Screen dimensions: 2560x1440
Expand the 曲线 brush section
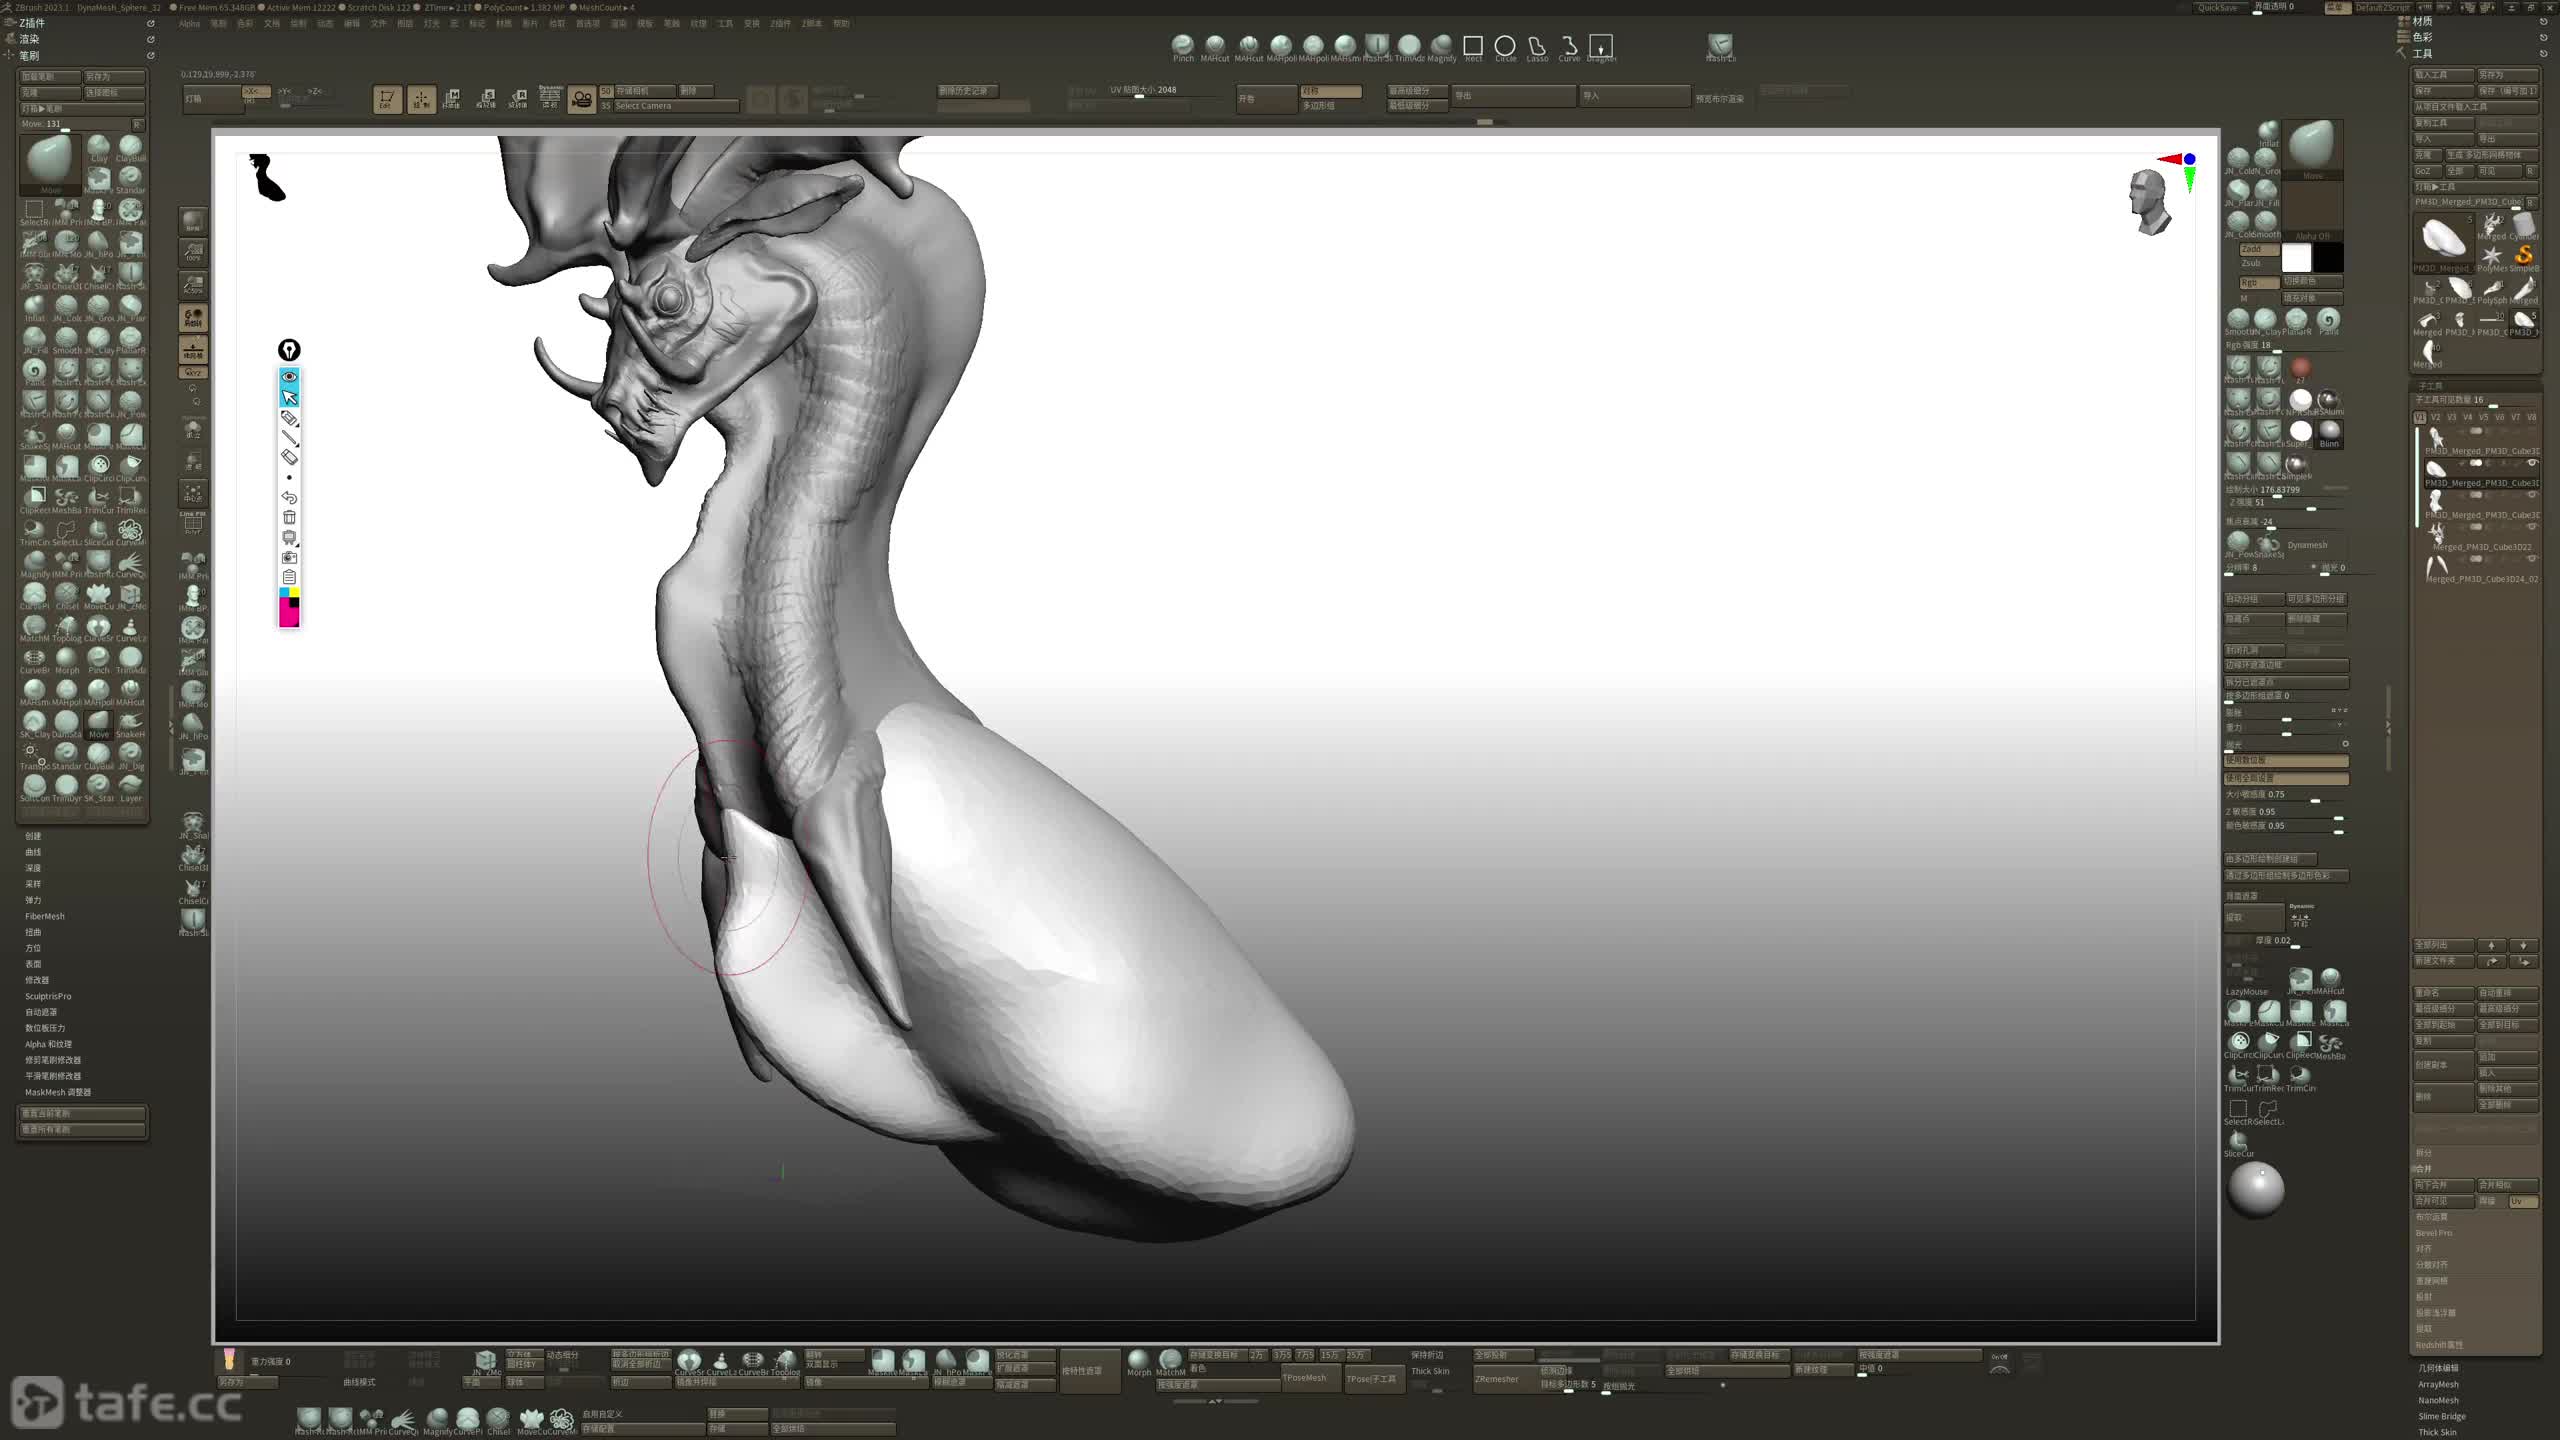click(33, 852)
